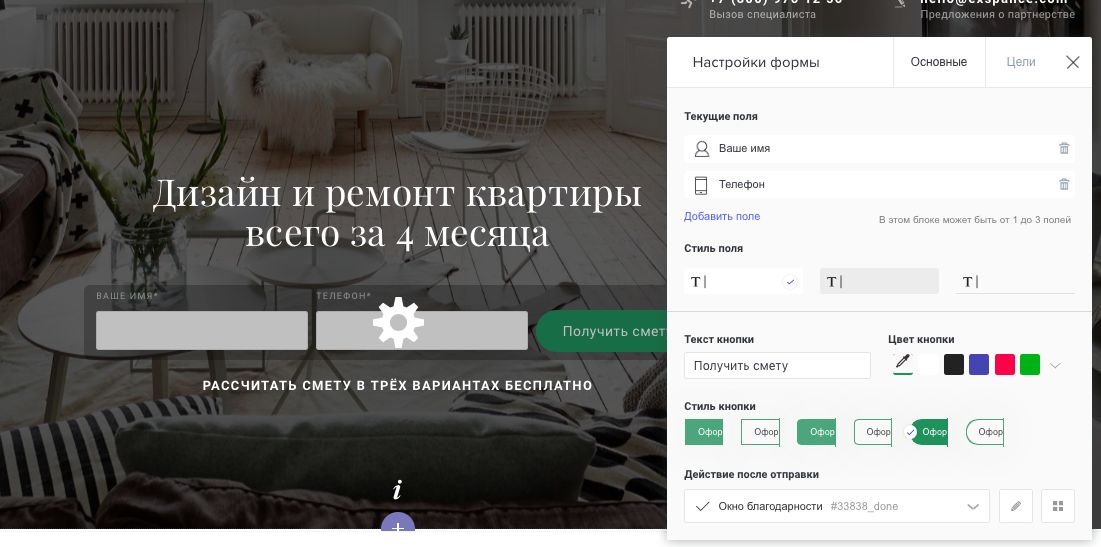Click the Получить смету green button on the page

coord(601,331)
